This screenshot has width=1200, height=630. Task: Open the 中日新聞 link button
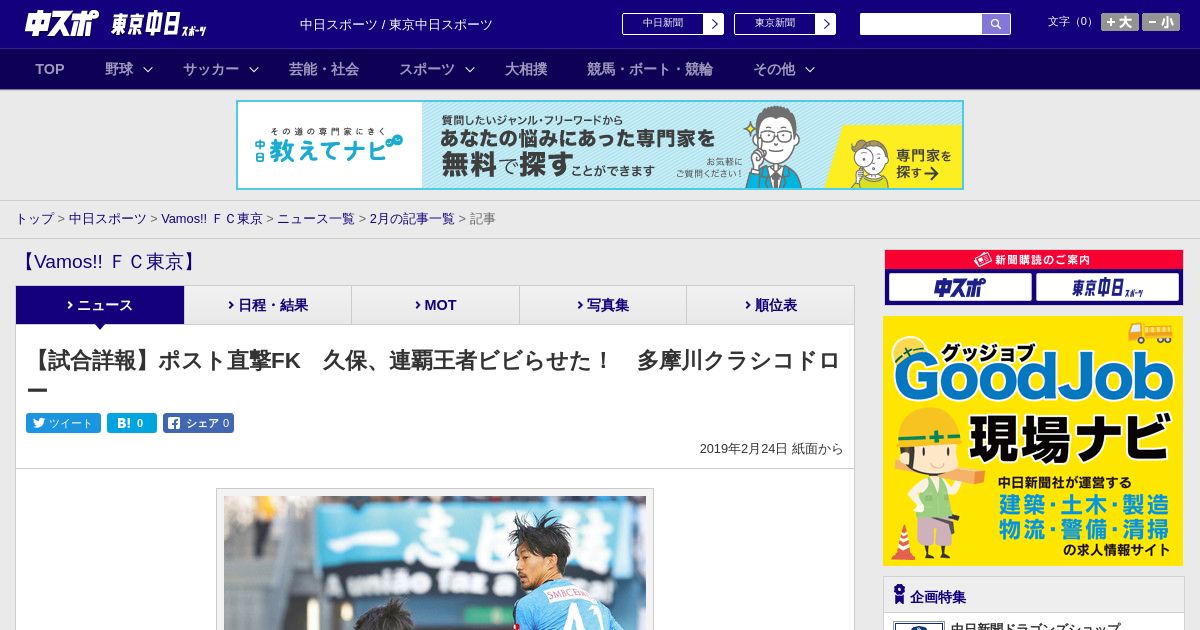663,24
